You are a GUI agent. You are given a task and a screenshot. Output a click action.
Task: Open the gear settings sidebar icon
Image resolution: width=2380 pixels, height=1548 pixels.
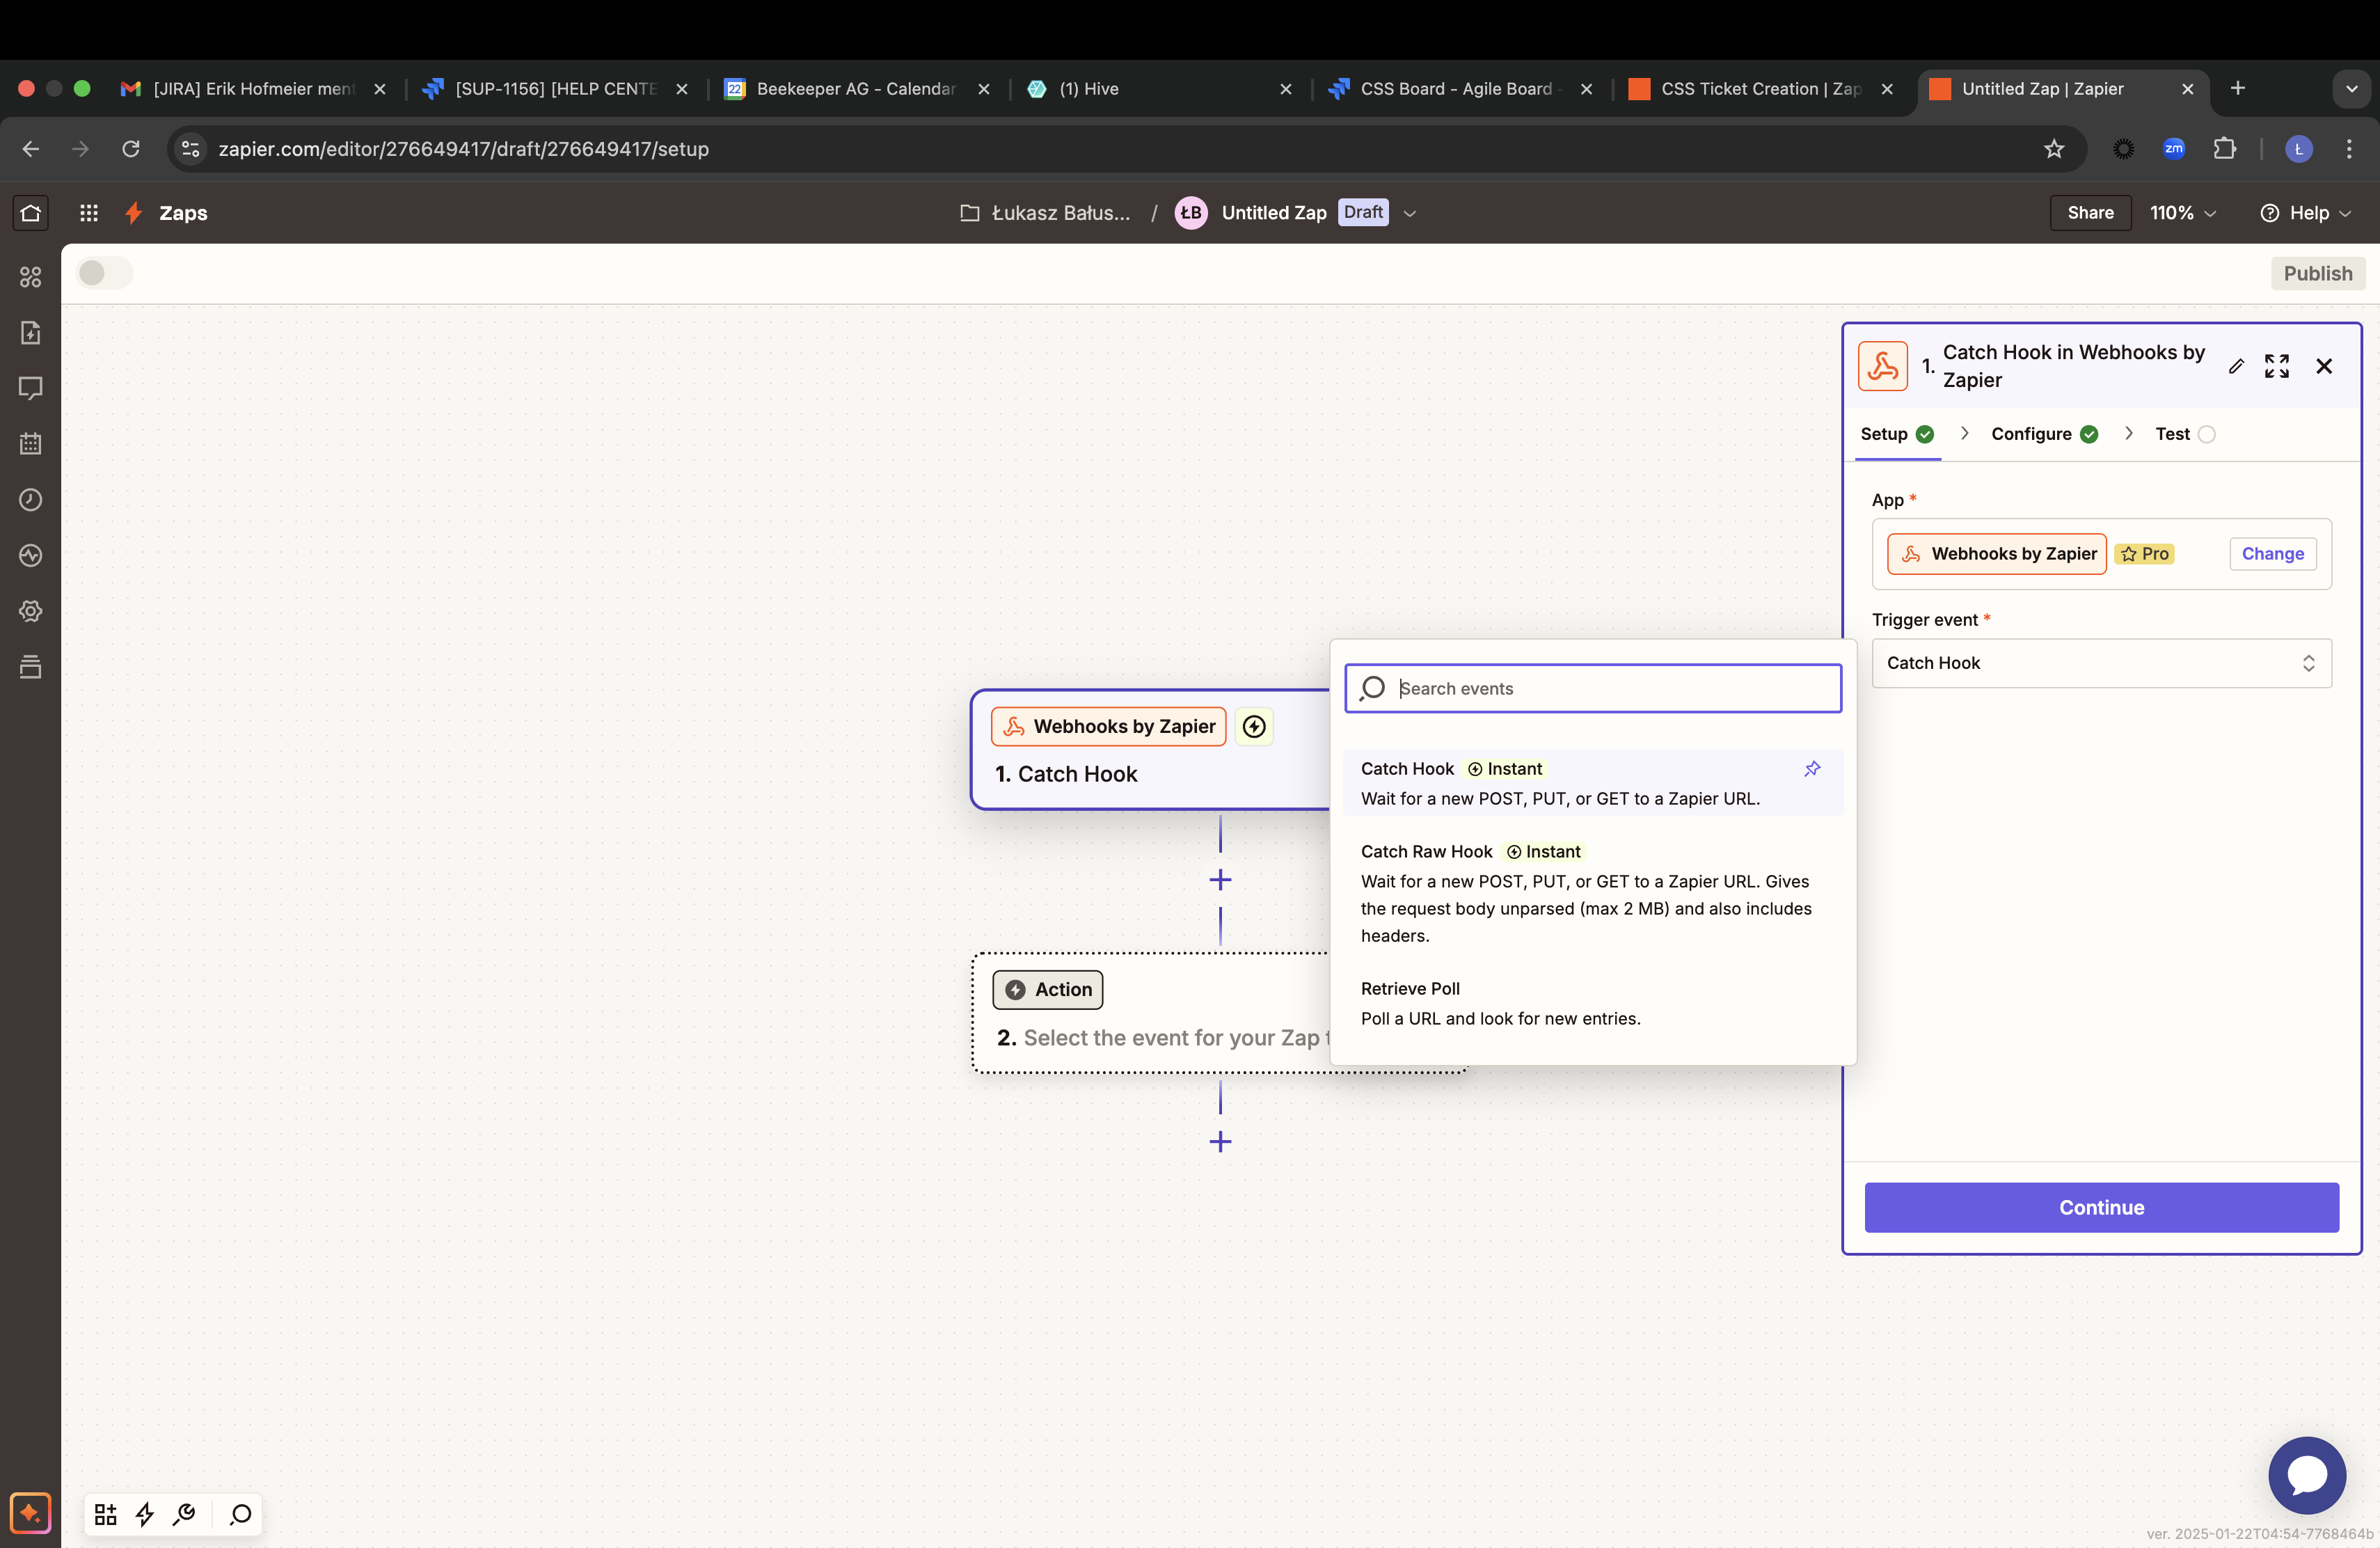tap(31, 611)
